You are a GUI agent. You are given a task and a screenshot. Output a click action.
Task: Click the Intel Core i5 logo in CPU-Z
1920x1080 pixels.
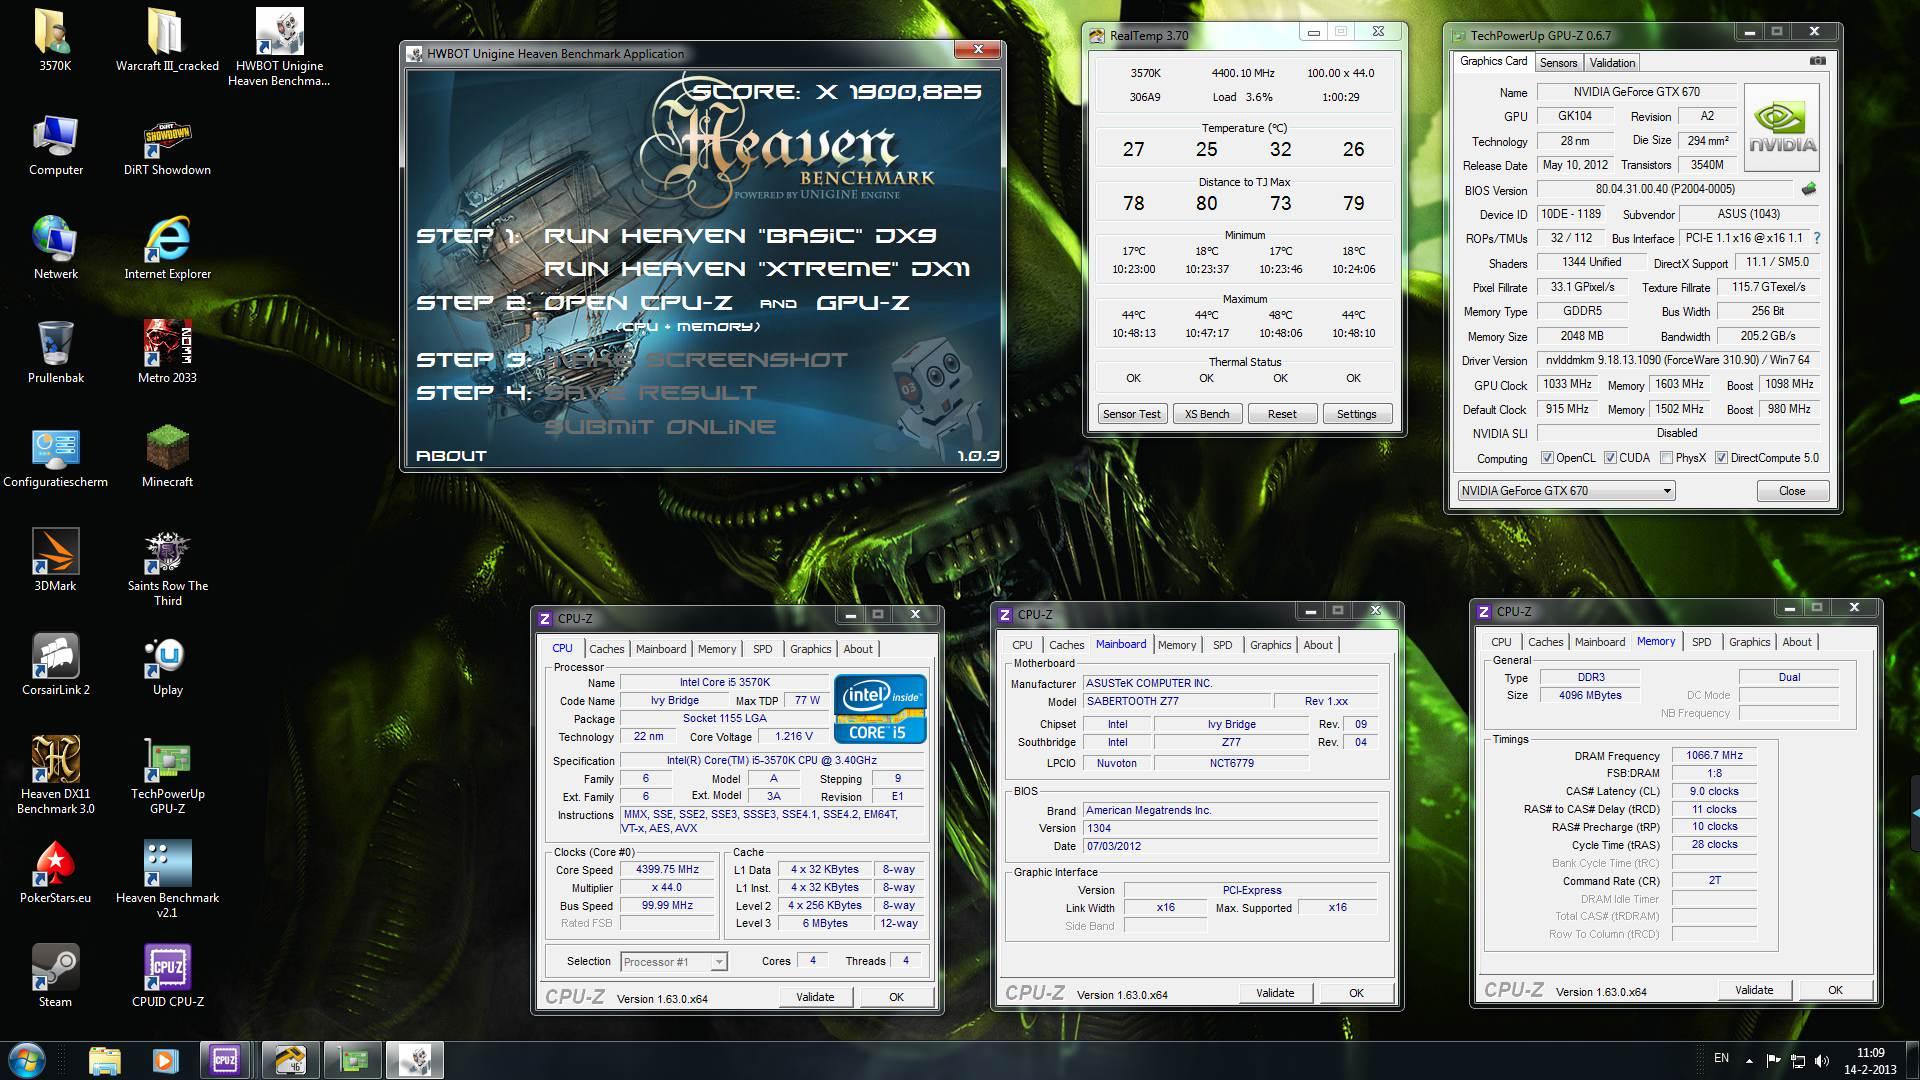pos(880,710)
